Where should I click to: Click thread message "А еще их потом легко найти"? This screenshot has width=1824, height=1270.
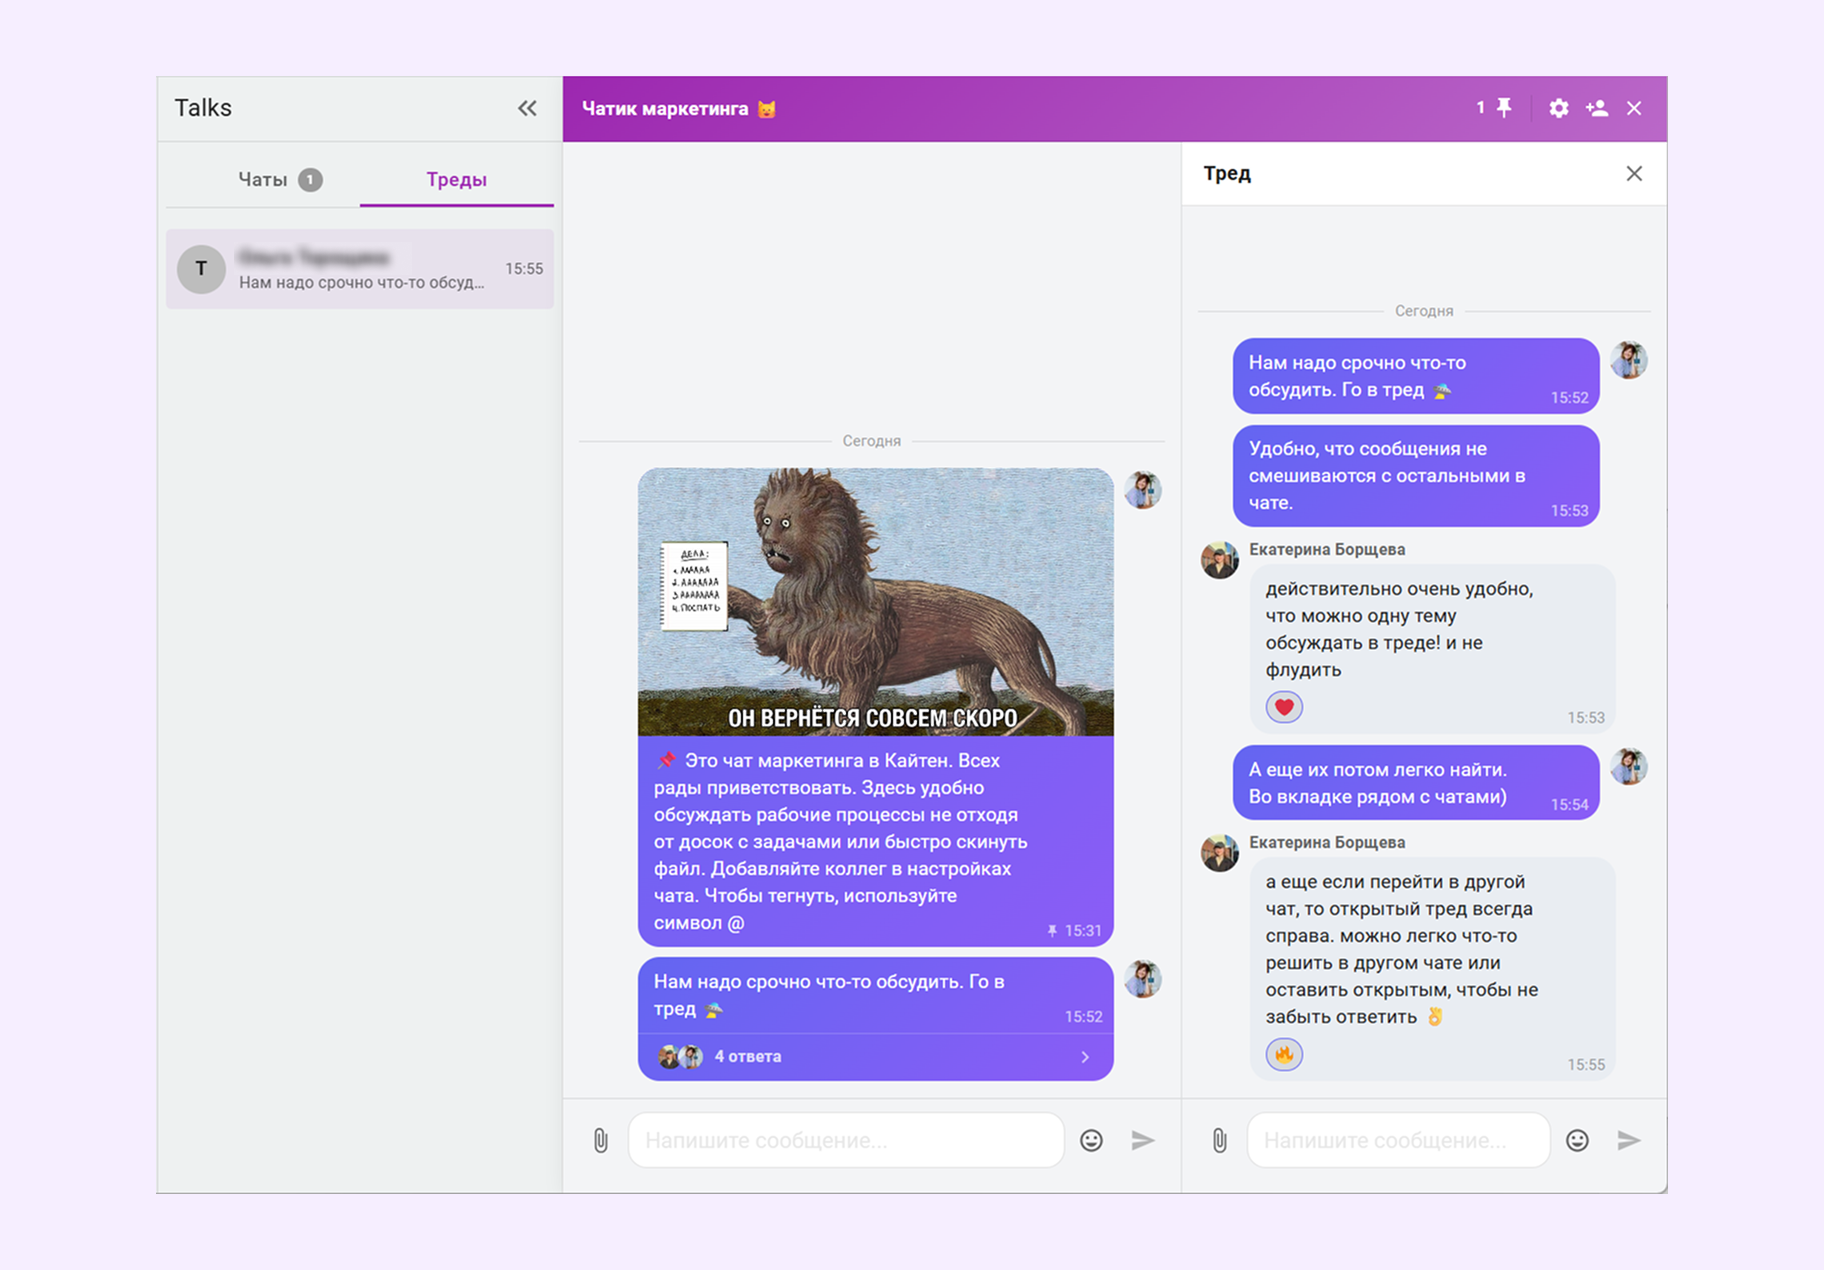1416,783
